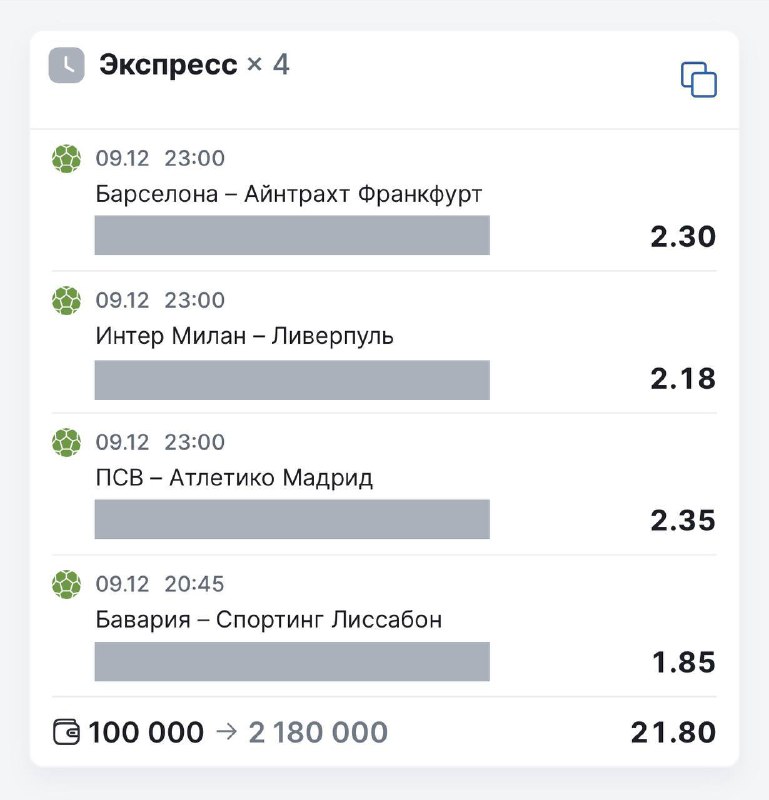Click the arrow between stake and payout

[226, 733]
